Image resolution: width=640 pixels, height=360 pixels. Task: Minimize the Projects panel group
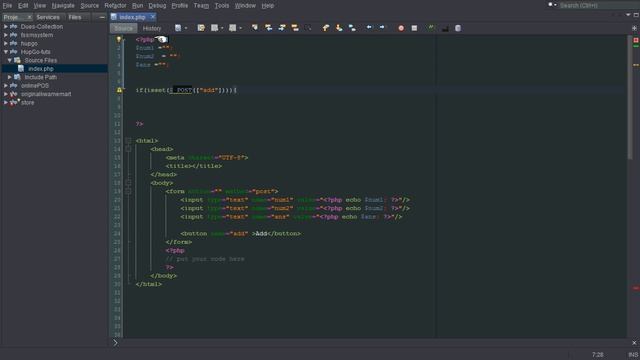coord(102,17)
